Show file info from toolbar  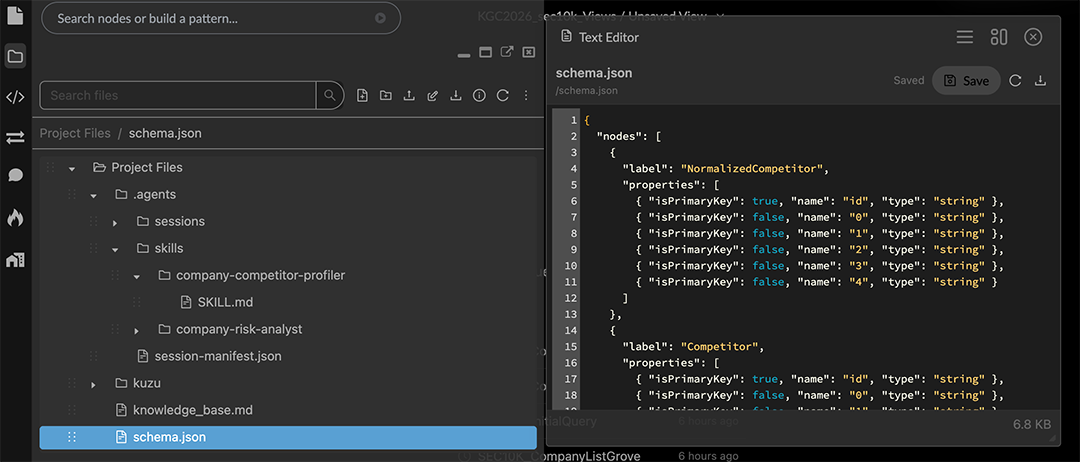pyautogui.click(x=479, y=96)
